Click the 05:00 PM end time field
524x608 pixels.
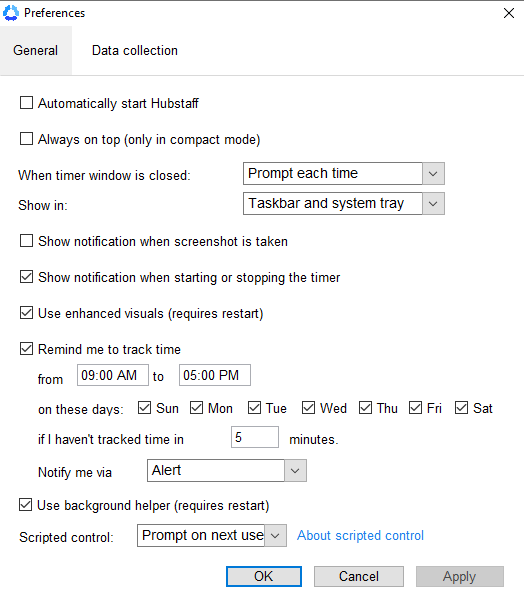click(215, 375)
